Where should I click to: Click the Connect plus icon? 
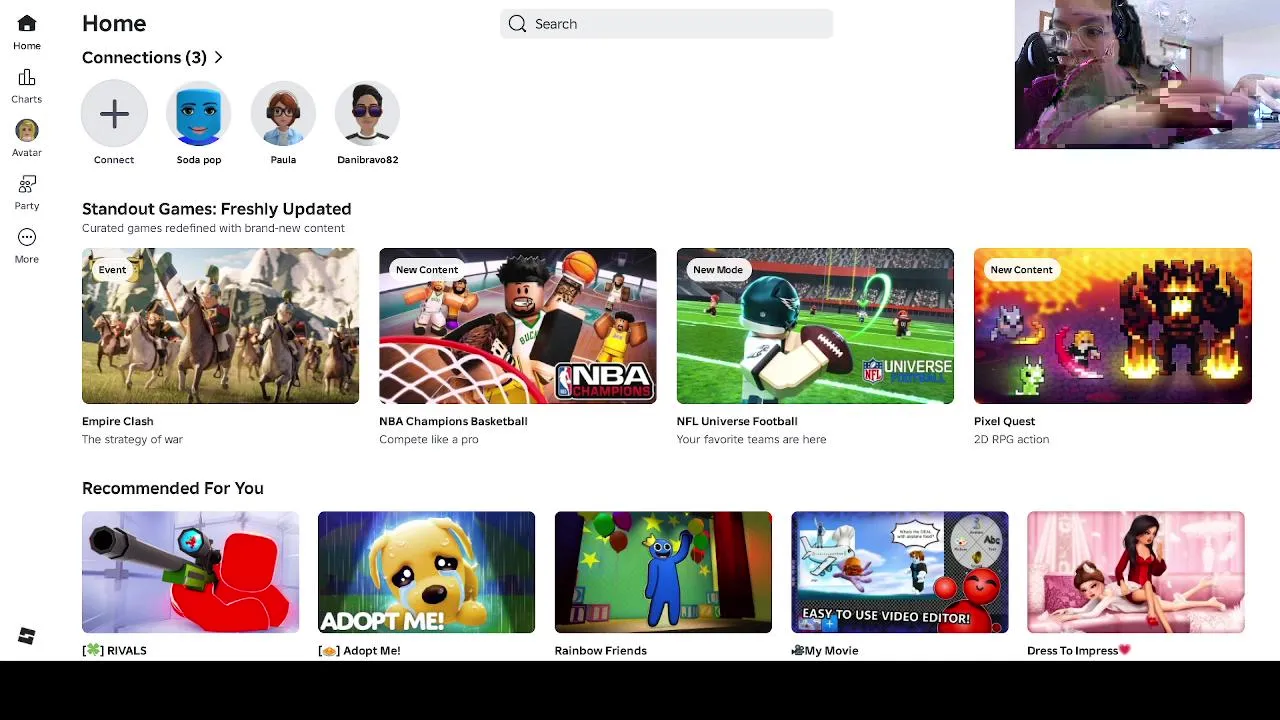tap(114, 114)
